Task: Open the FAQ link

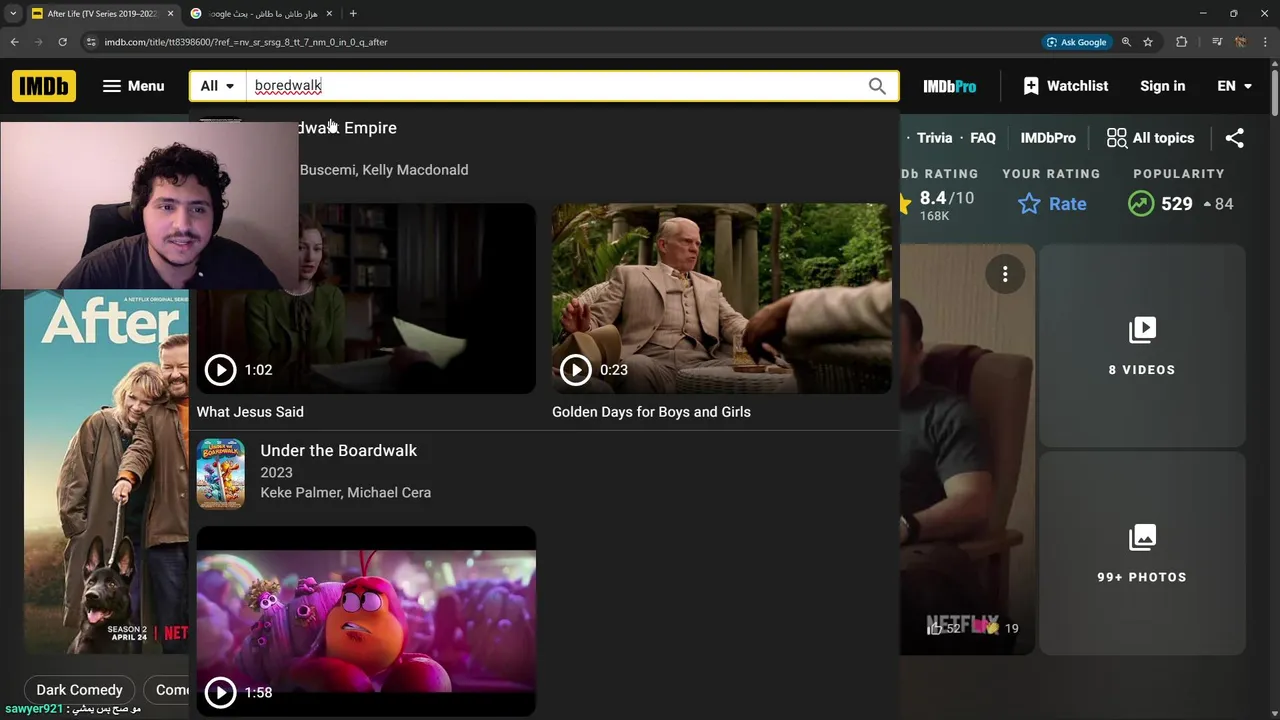Action: (983, 138)
